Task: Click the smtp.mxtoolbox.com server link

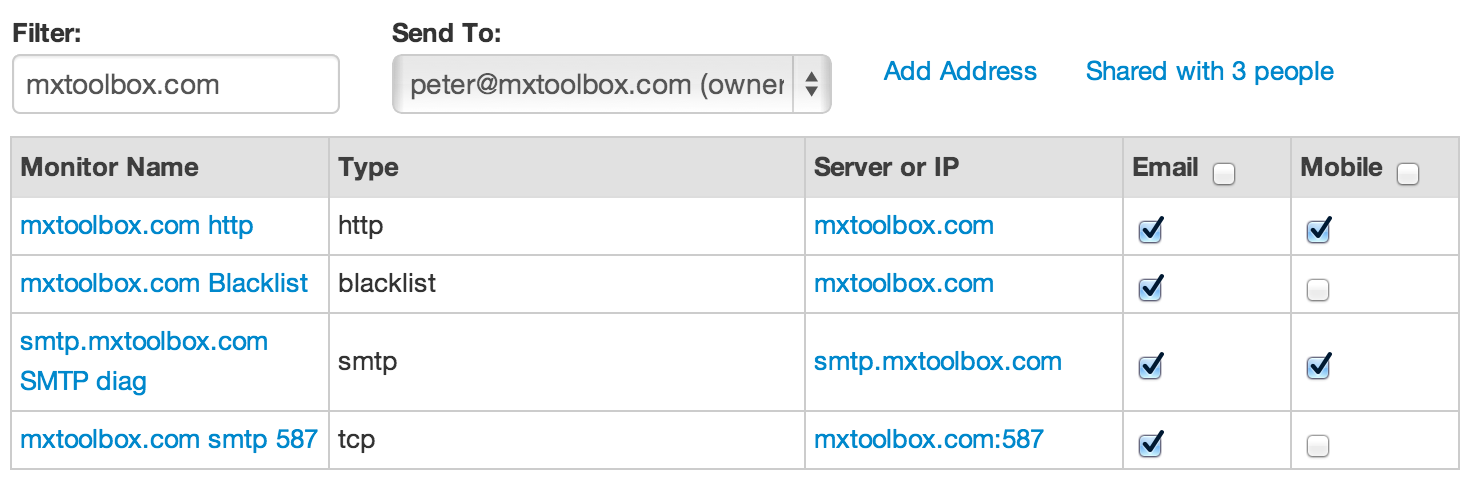Action: 938,361
